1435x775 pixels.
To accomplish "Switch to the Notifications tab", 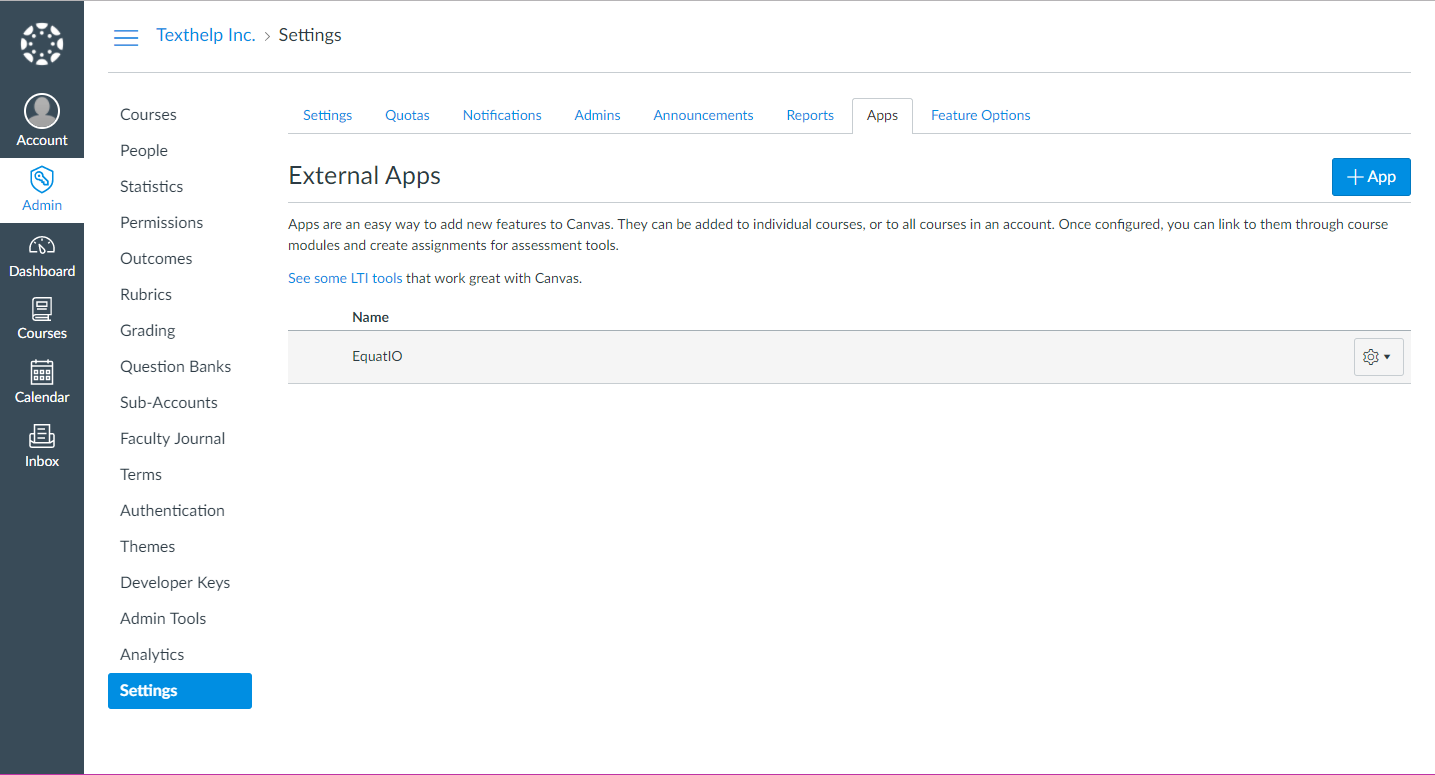I will click(502, 115).
